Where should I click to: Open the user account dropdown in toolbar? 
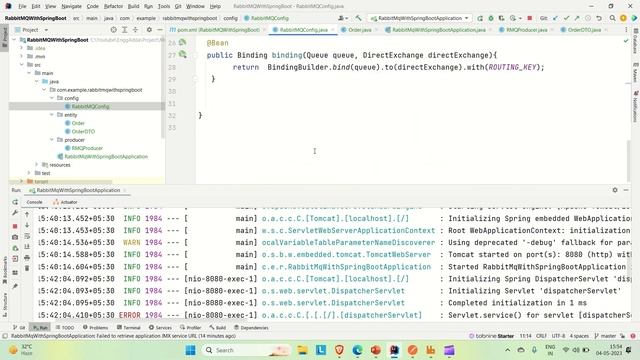[x=343, y=18]
